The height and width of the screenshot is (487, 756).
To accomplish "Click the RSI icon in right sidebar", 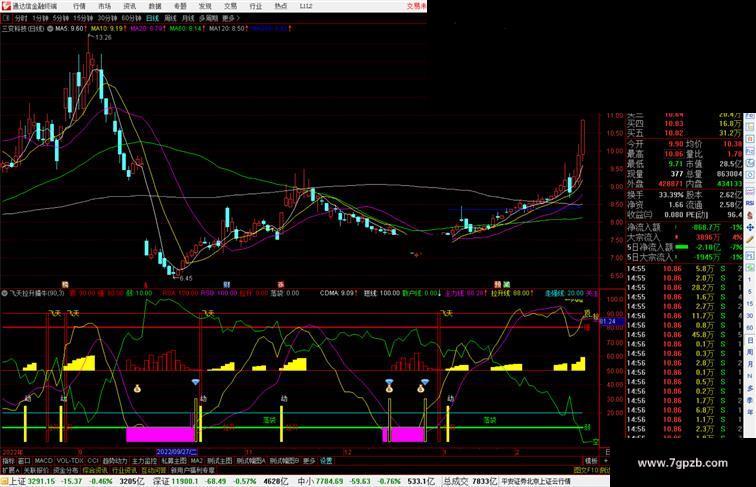I will [750, 204].
